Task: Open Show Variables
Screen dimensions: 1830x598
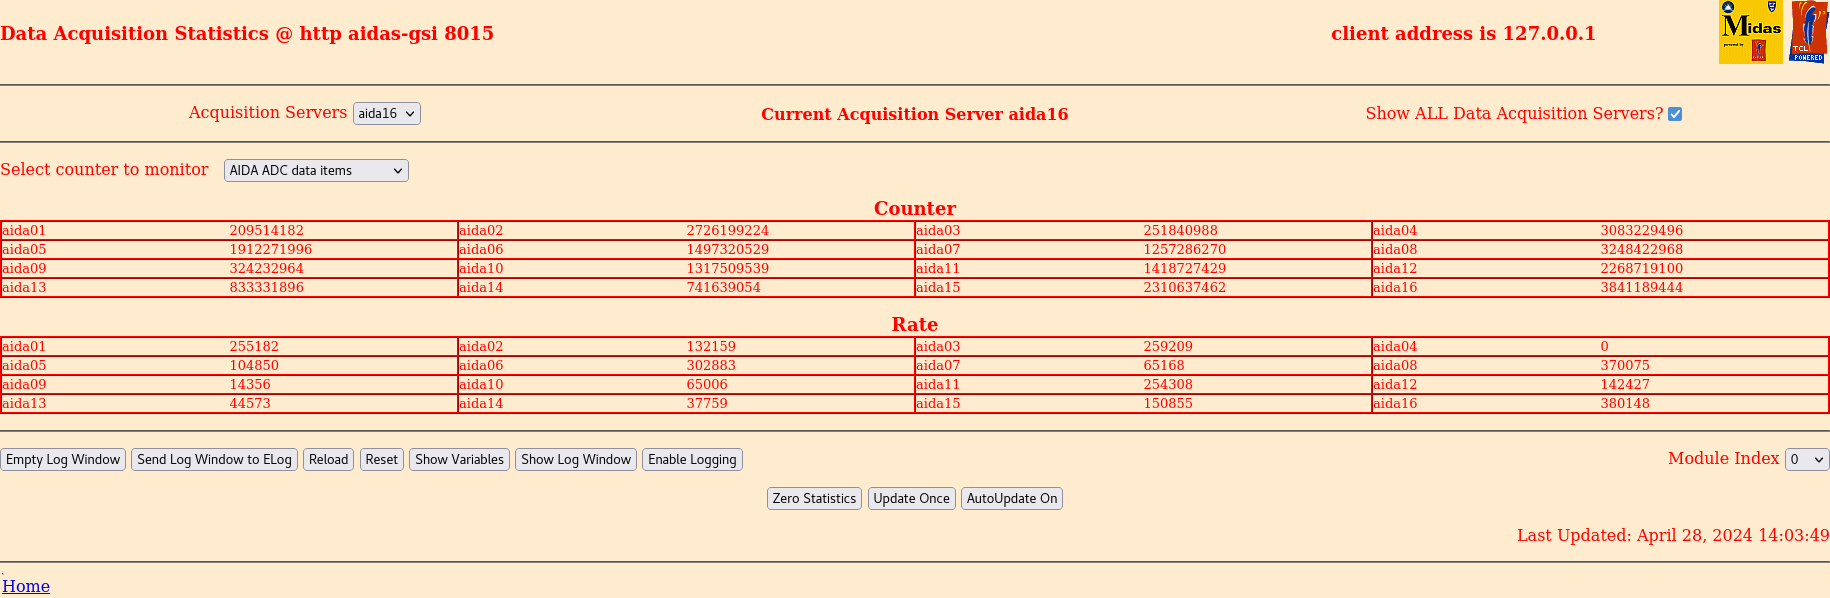Action: click(459, 460)
